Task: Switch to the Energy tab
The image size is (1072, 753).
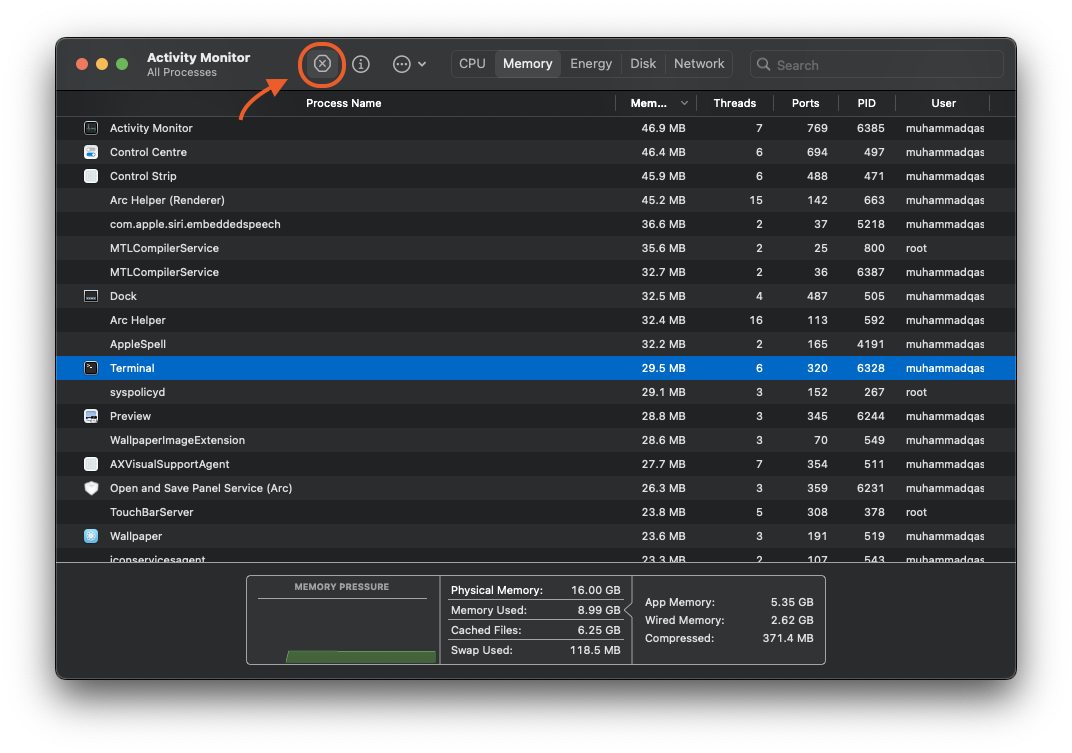Action: click(591, 64)
